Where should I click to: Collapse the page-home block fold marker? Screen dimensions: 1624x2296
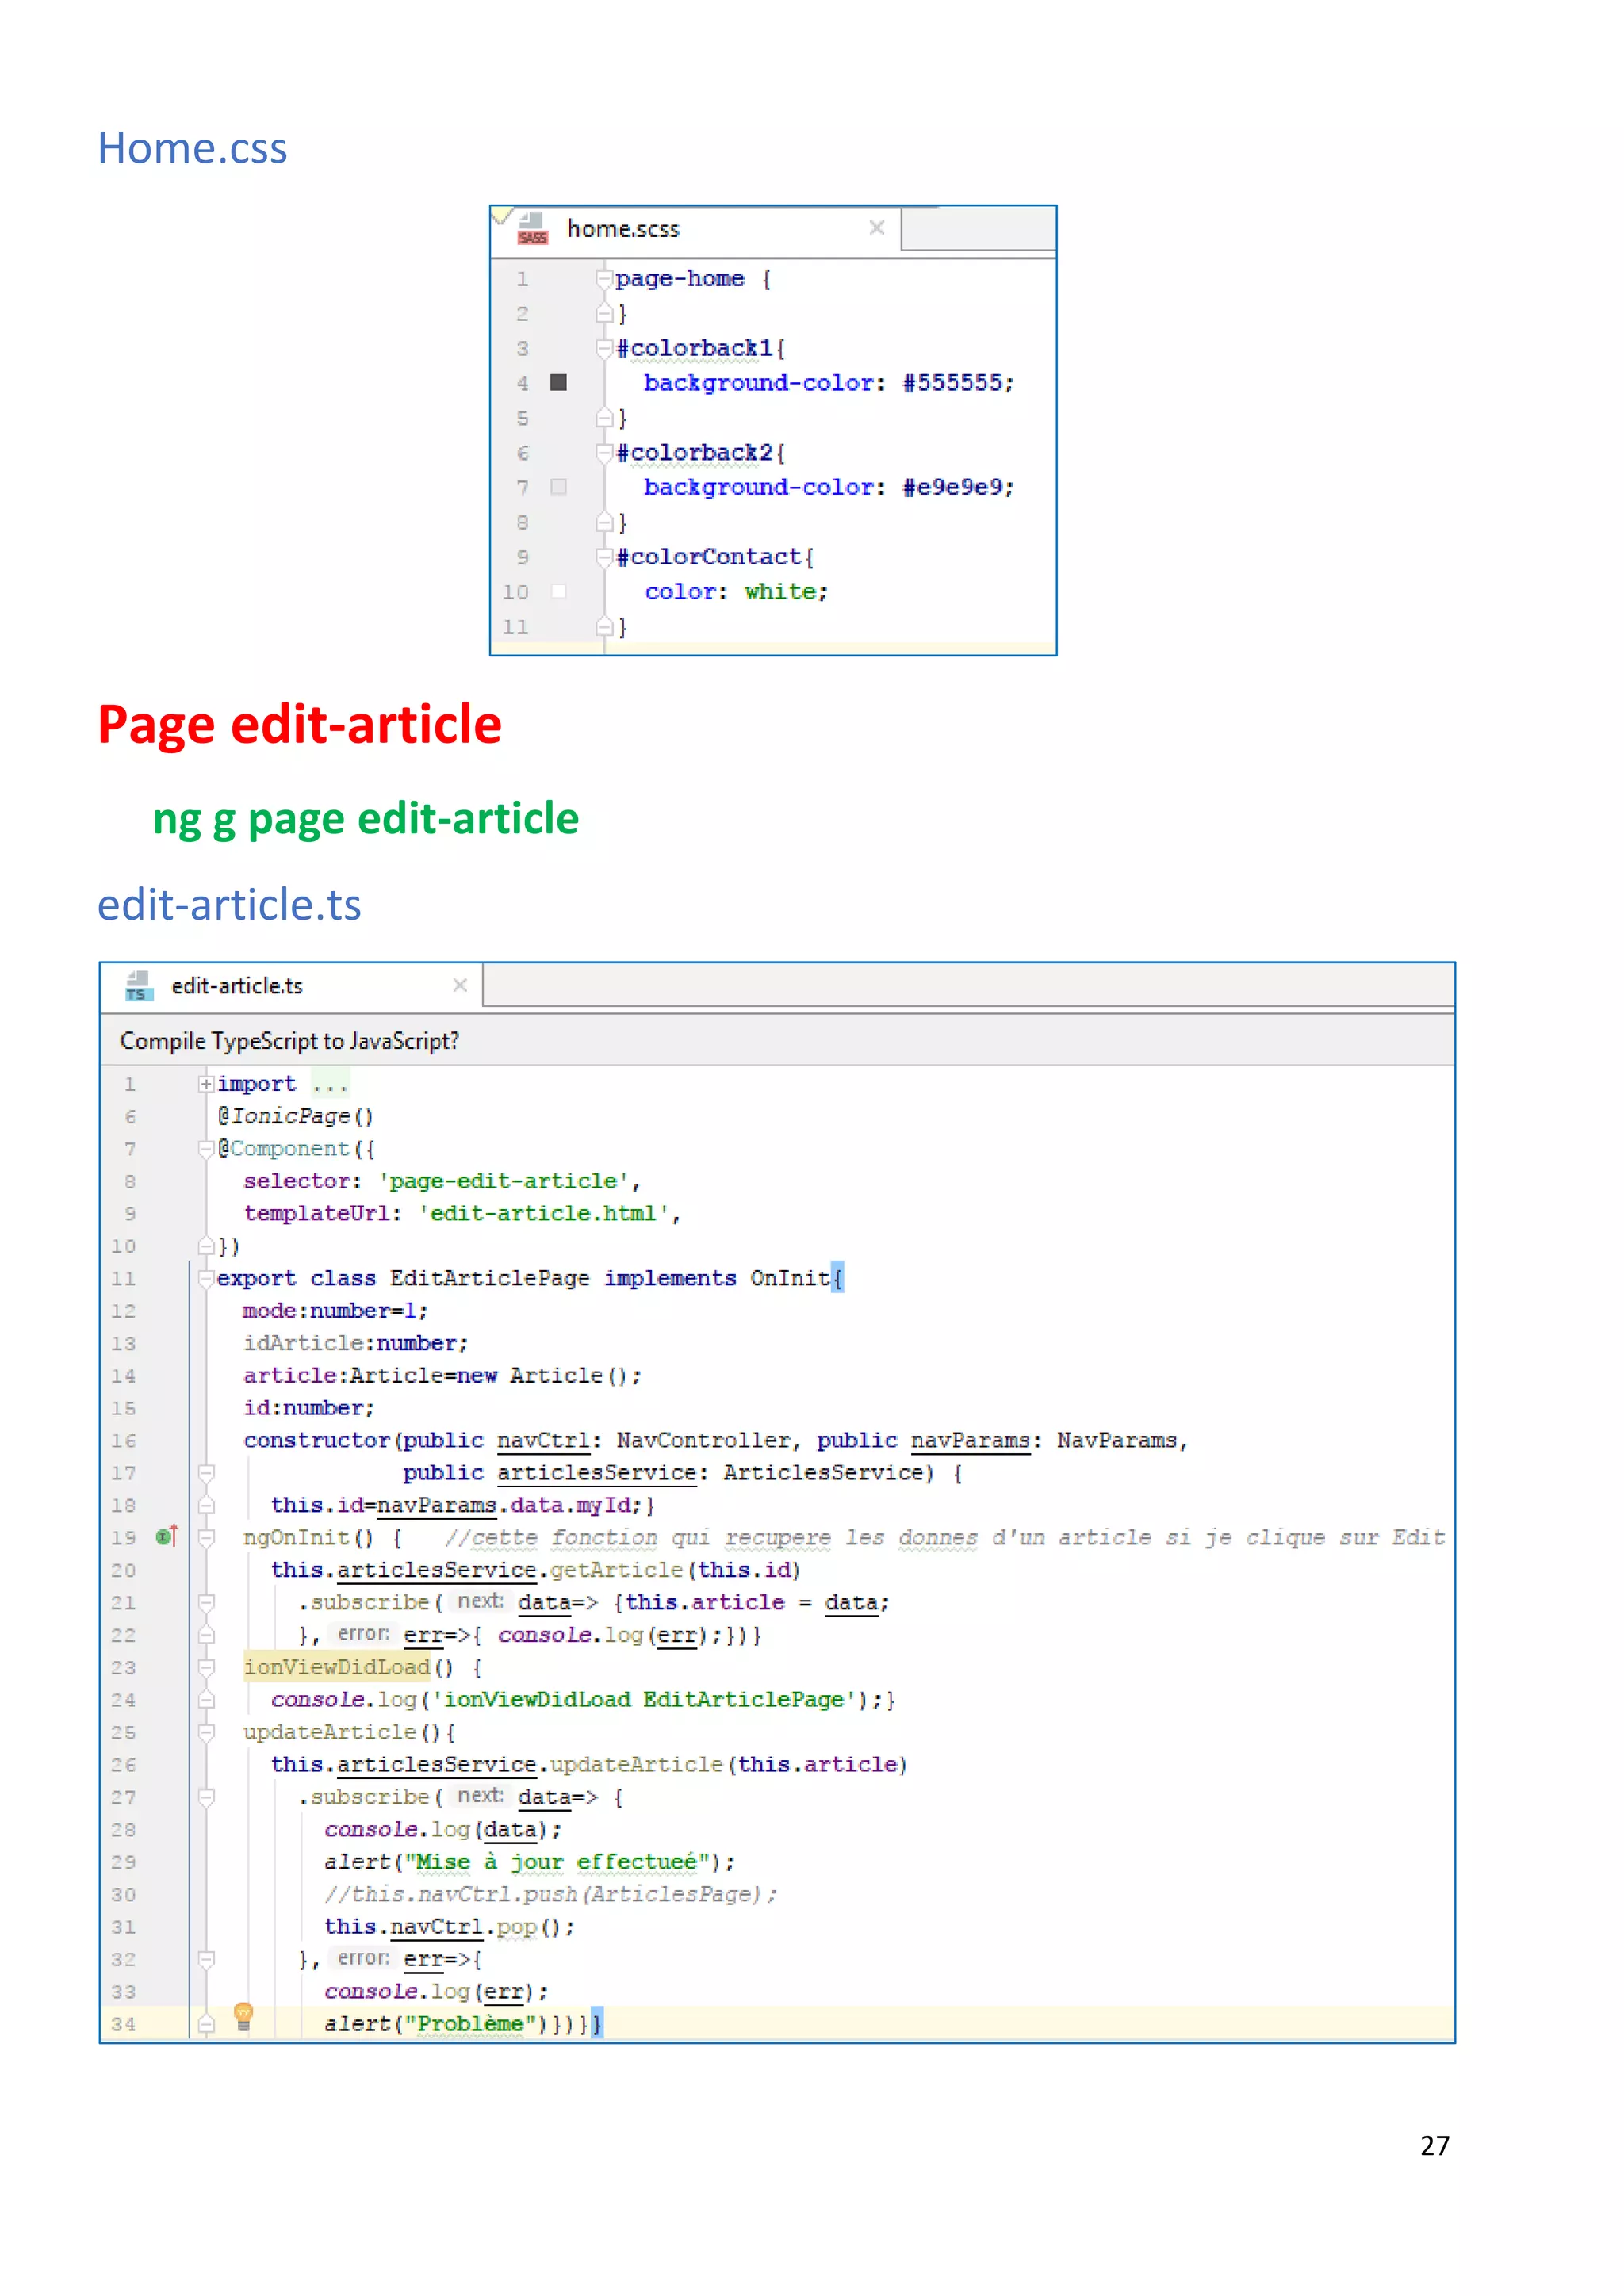pos(604,278)
